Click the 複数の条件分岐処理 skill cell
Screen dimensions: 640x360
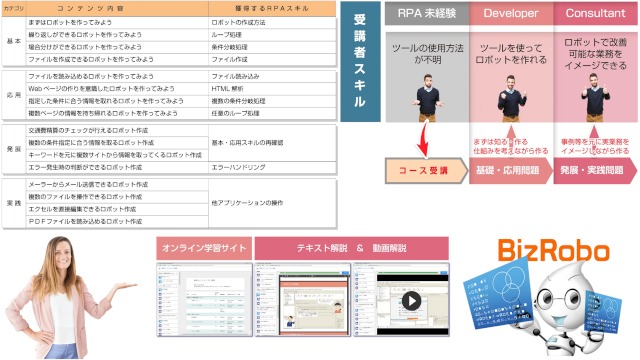tap(272, 101)
